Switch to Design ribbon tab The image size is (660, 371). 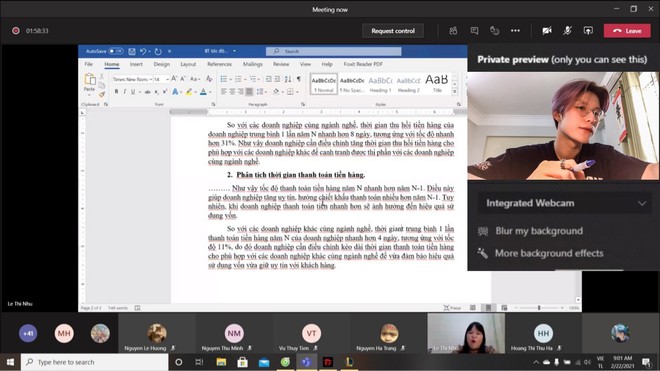[162, 64]
